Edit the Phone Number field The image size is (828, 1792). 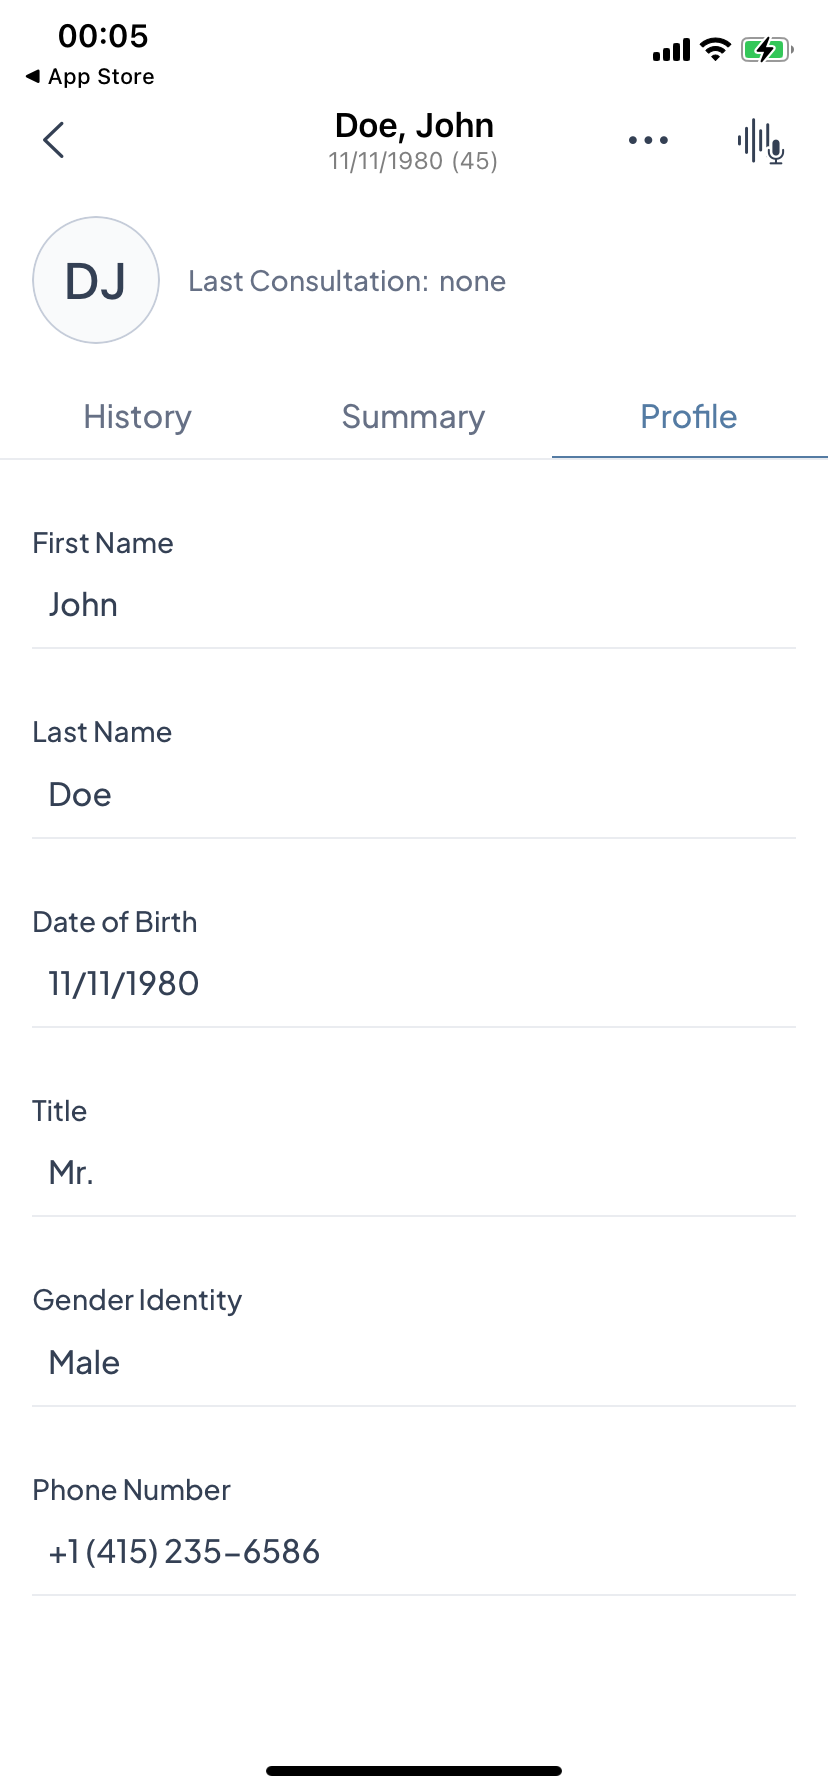[413, 1552]
